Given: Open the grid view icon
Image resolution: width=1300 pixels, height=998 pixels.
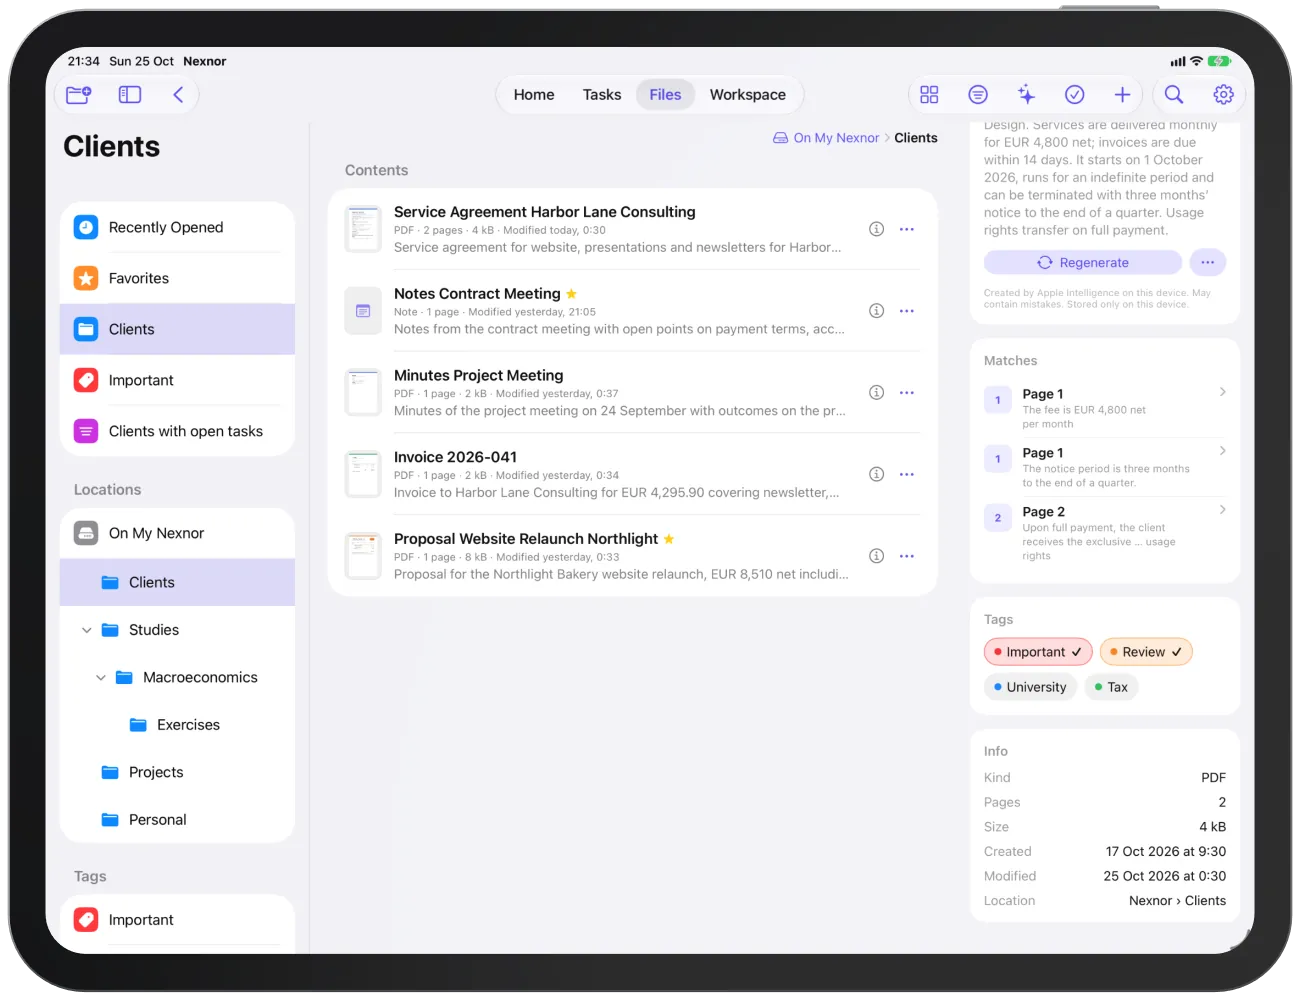Looking at the screenshot, I should tap(929, 94).
